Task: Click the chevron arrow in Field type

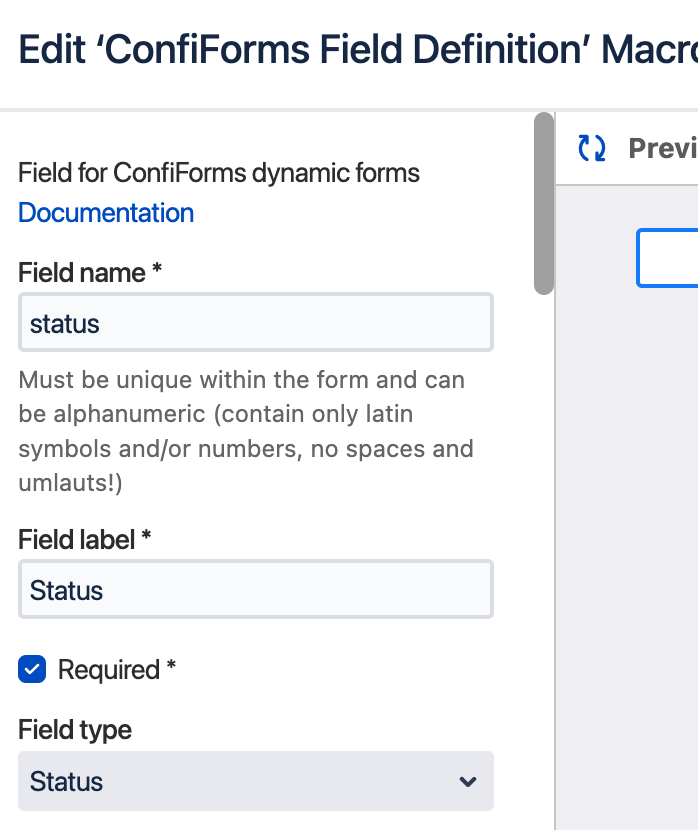Action: point(467,781)
